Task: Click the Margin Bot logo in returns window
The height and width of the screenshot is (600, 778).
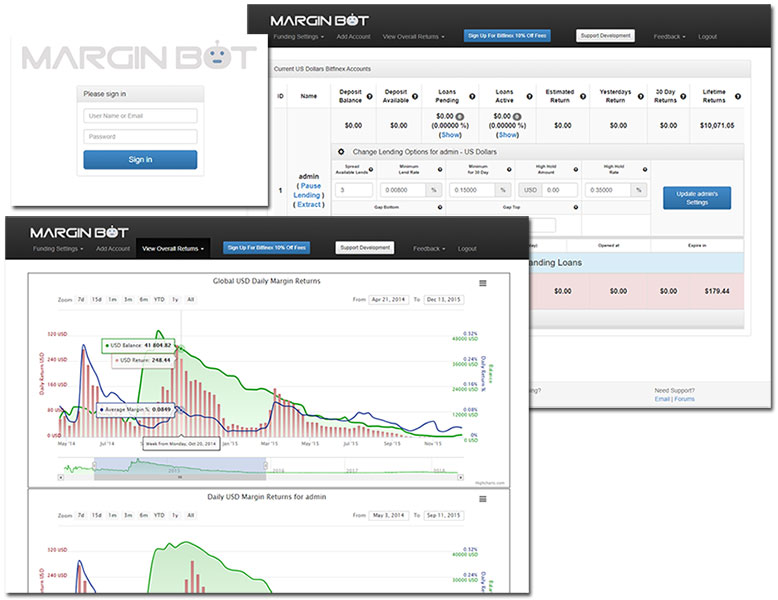Action: (79, 232)
